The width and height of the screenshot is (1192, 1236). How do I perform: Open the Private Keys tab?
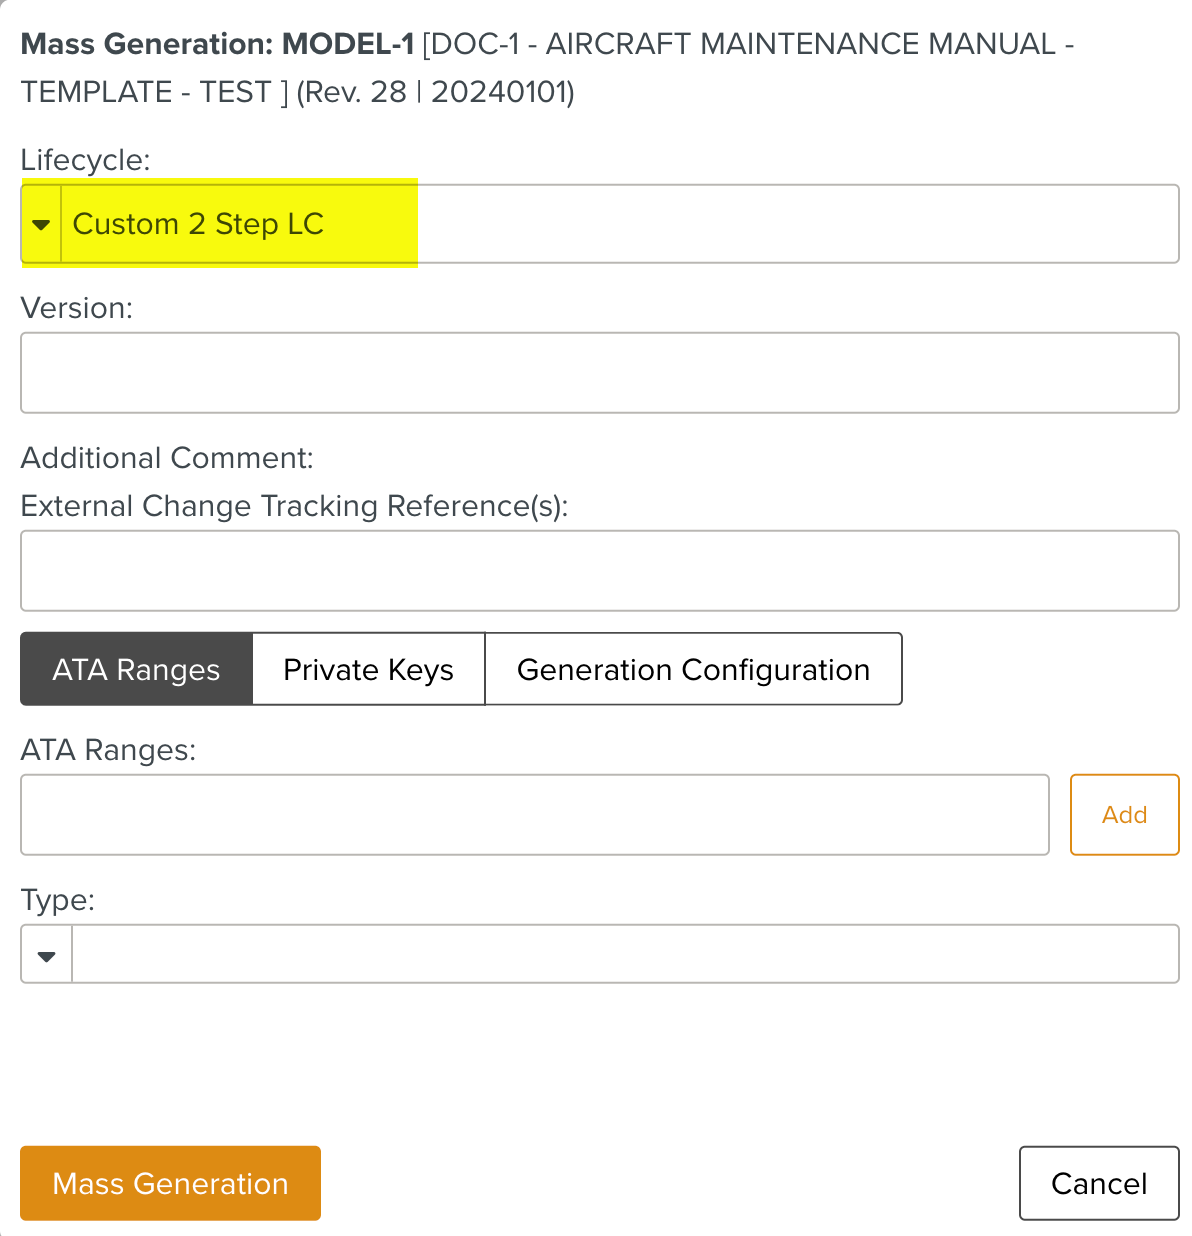point(368,669)
